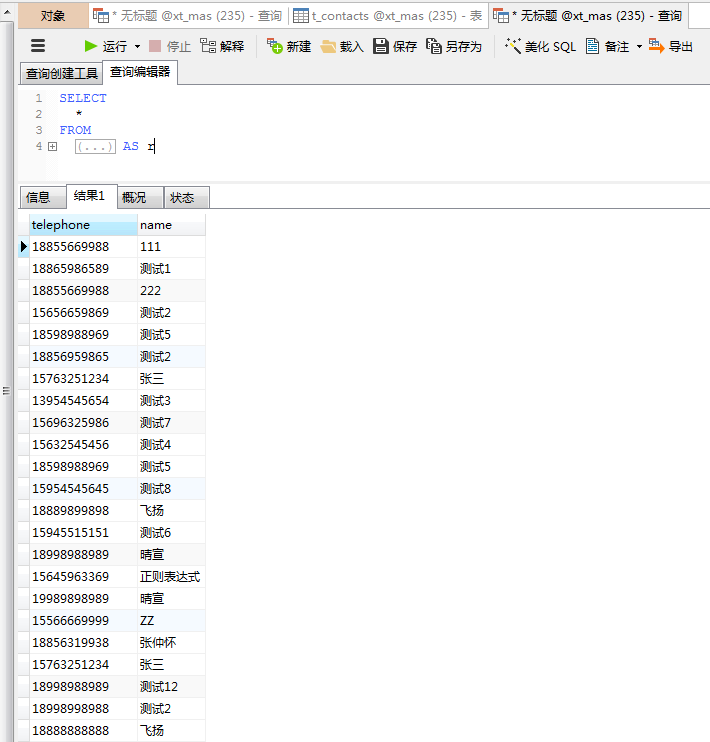
Task: Load a file with 载入
Action: pyautogui.click(x=342, y=46)
